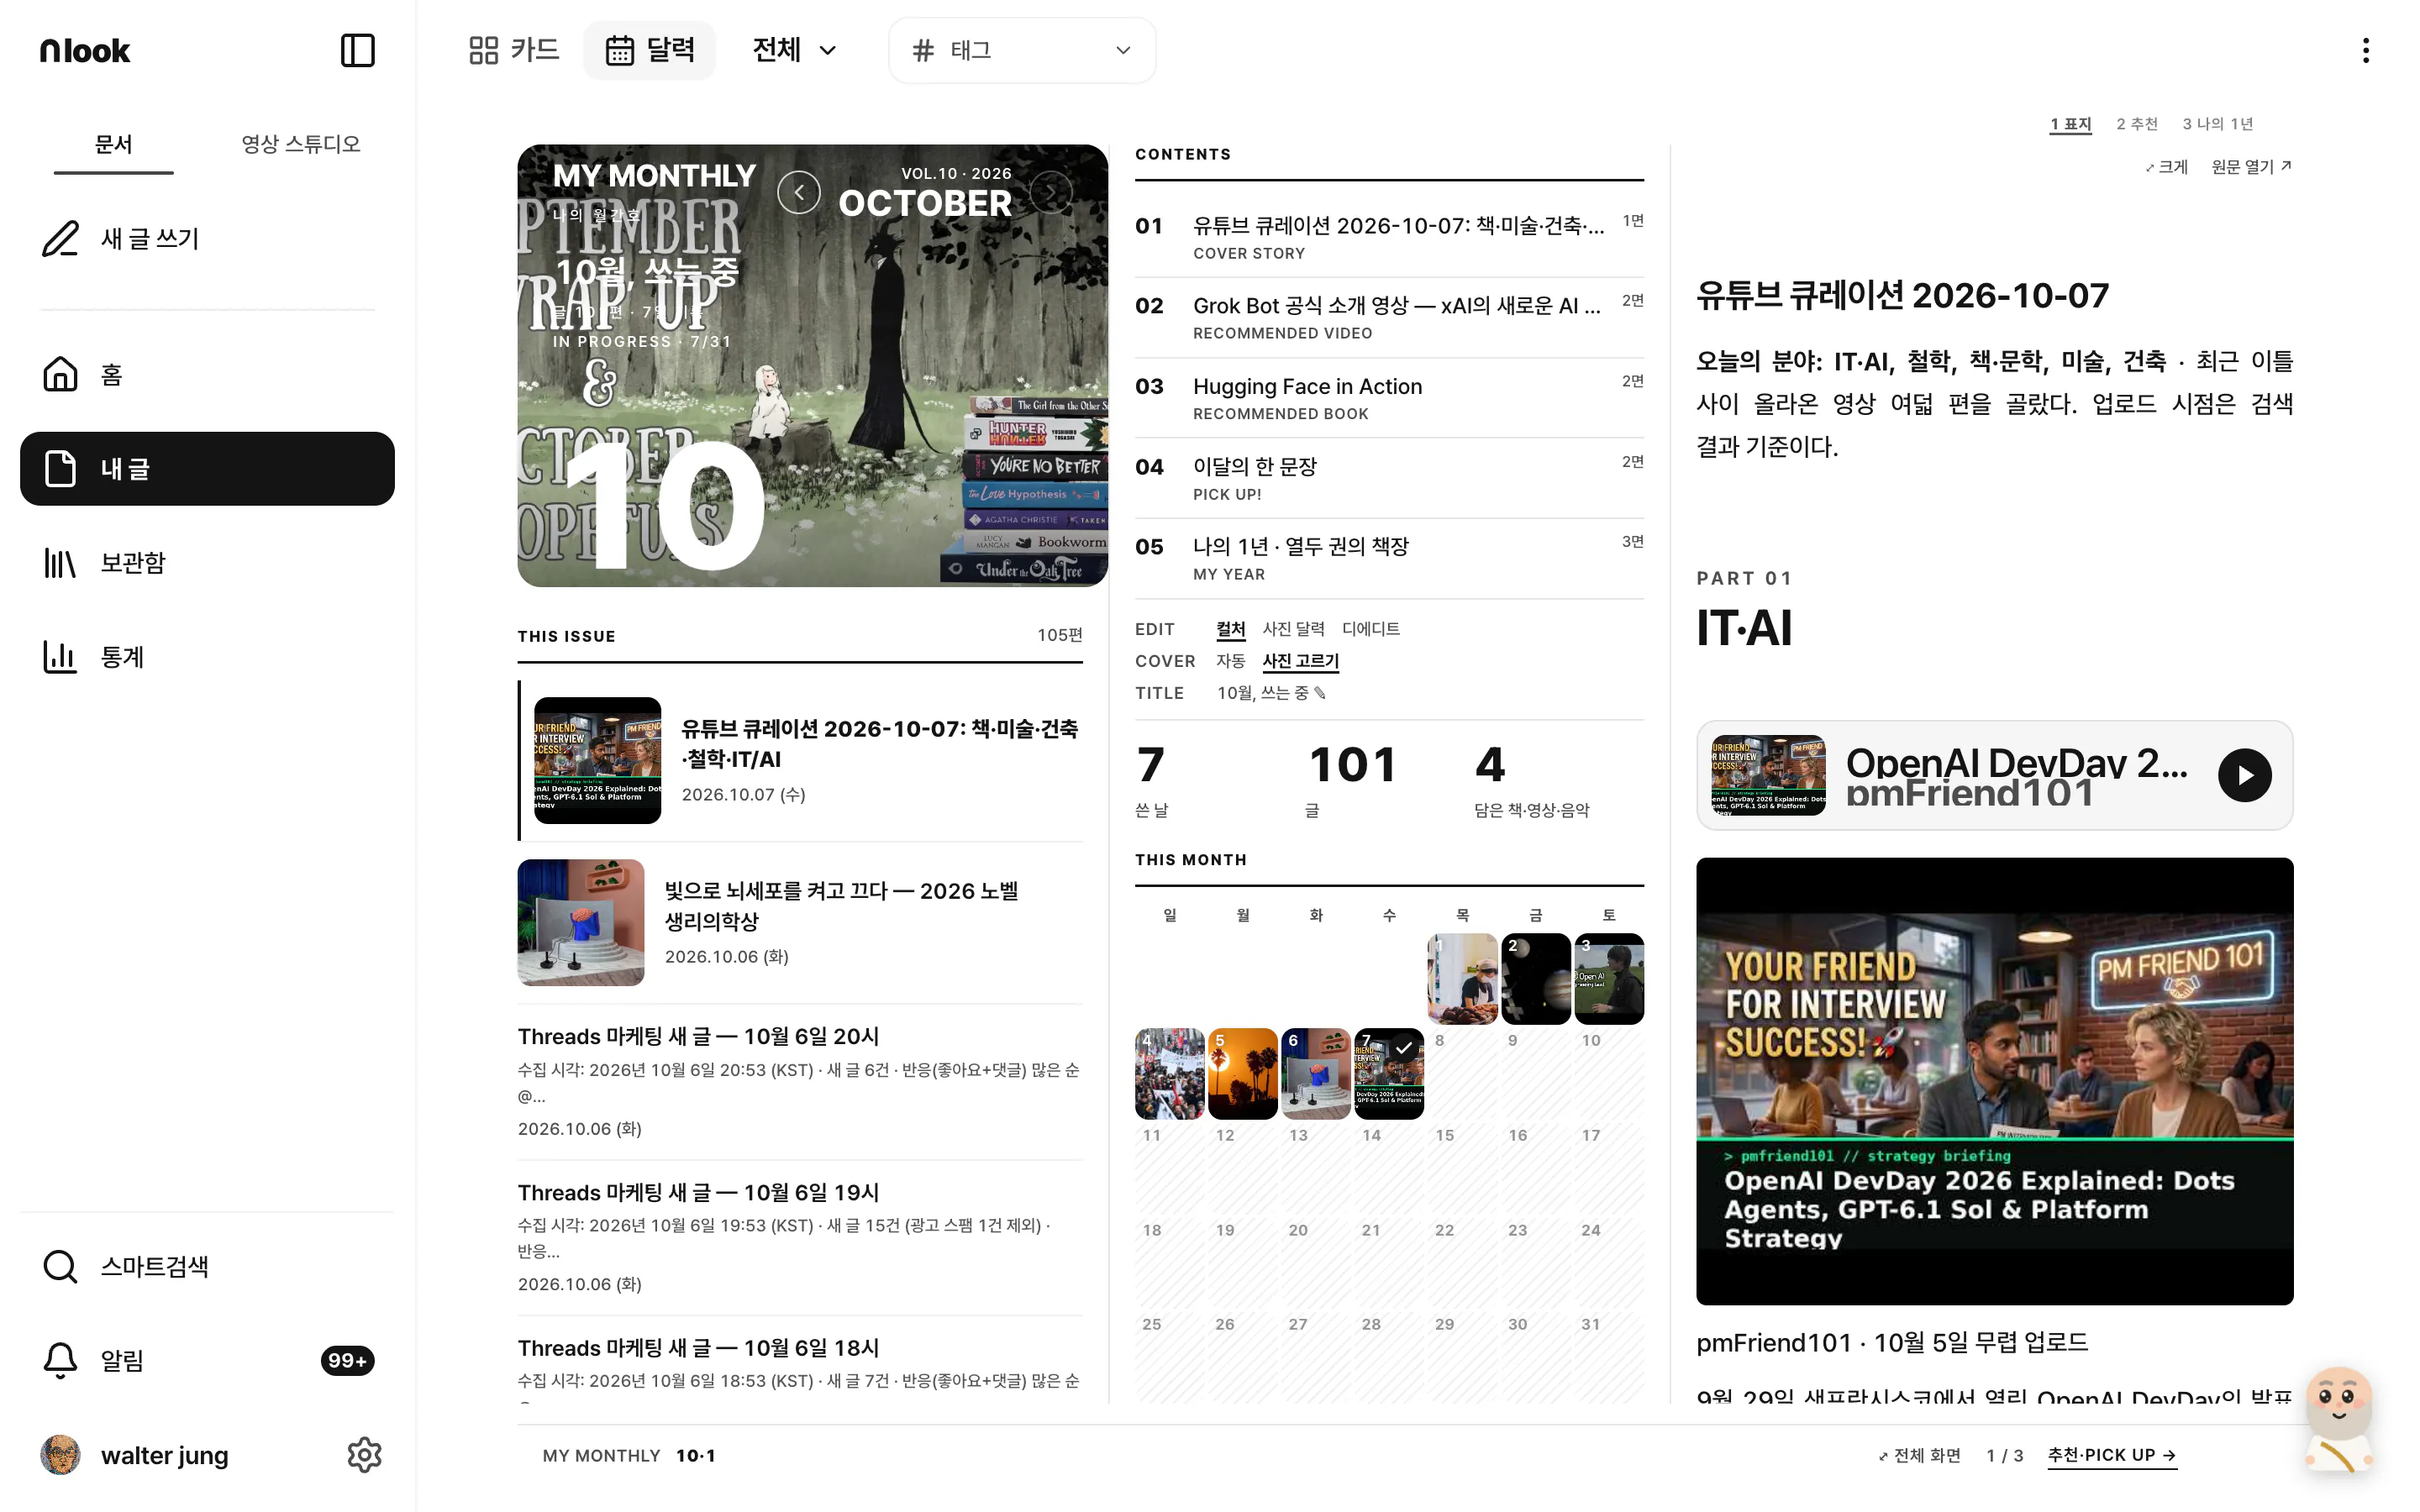The width and height of the screenshot is (2420, 1512).
Task: Open the 태그 dropdown
Action: click(1022, 50)
